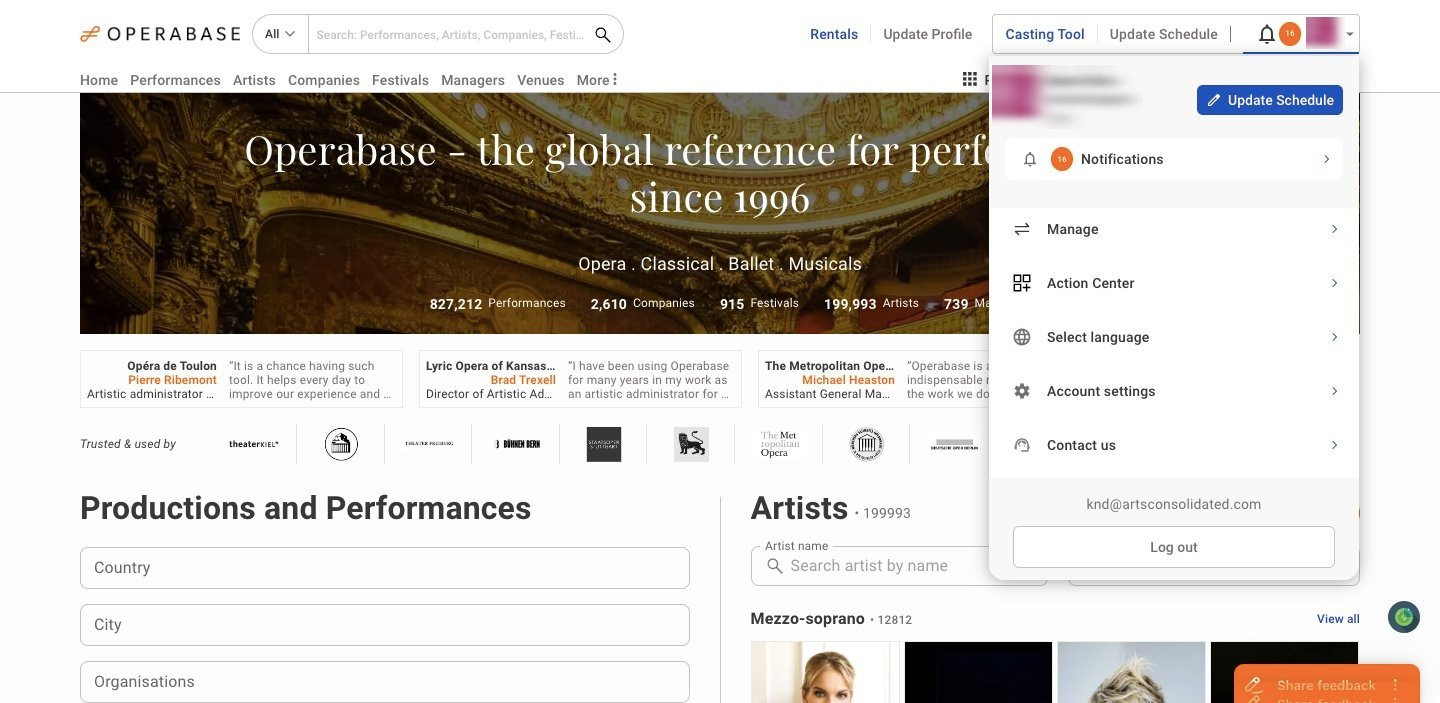Screen dimensions: 1440x703
Task: Click 827,212 Performances statistic
Action: (498, 303)
